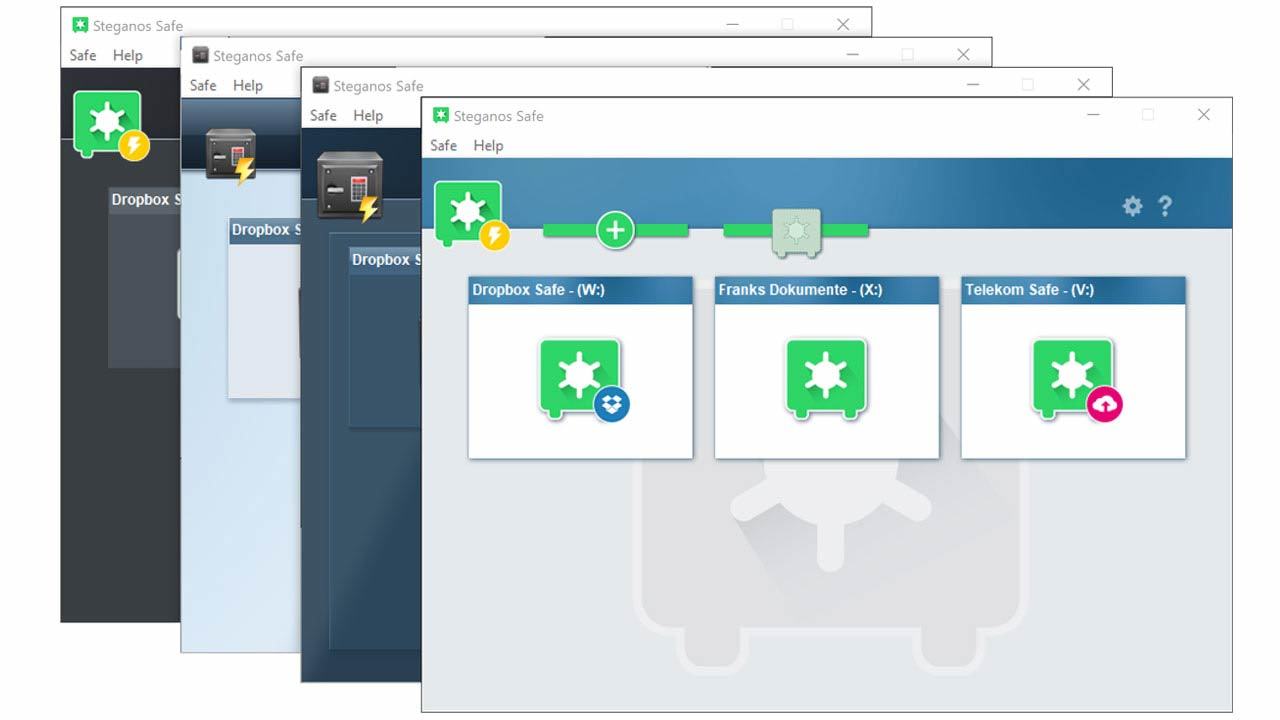
Task: Click green safe icon in dark rearmost window
Action: tap(110, 125)
